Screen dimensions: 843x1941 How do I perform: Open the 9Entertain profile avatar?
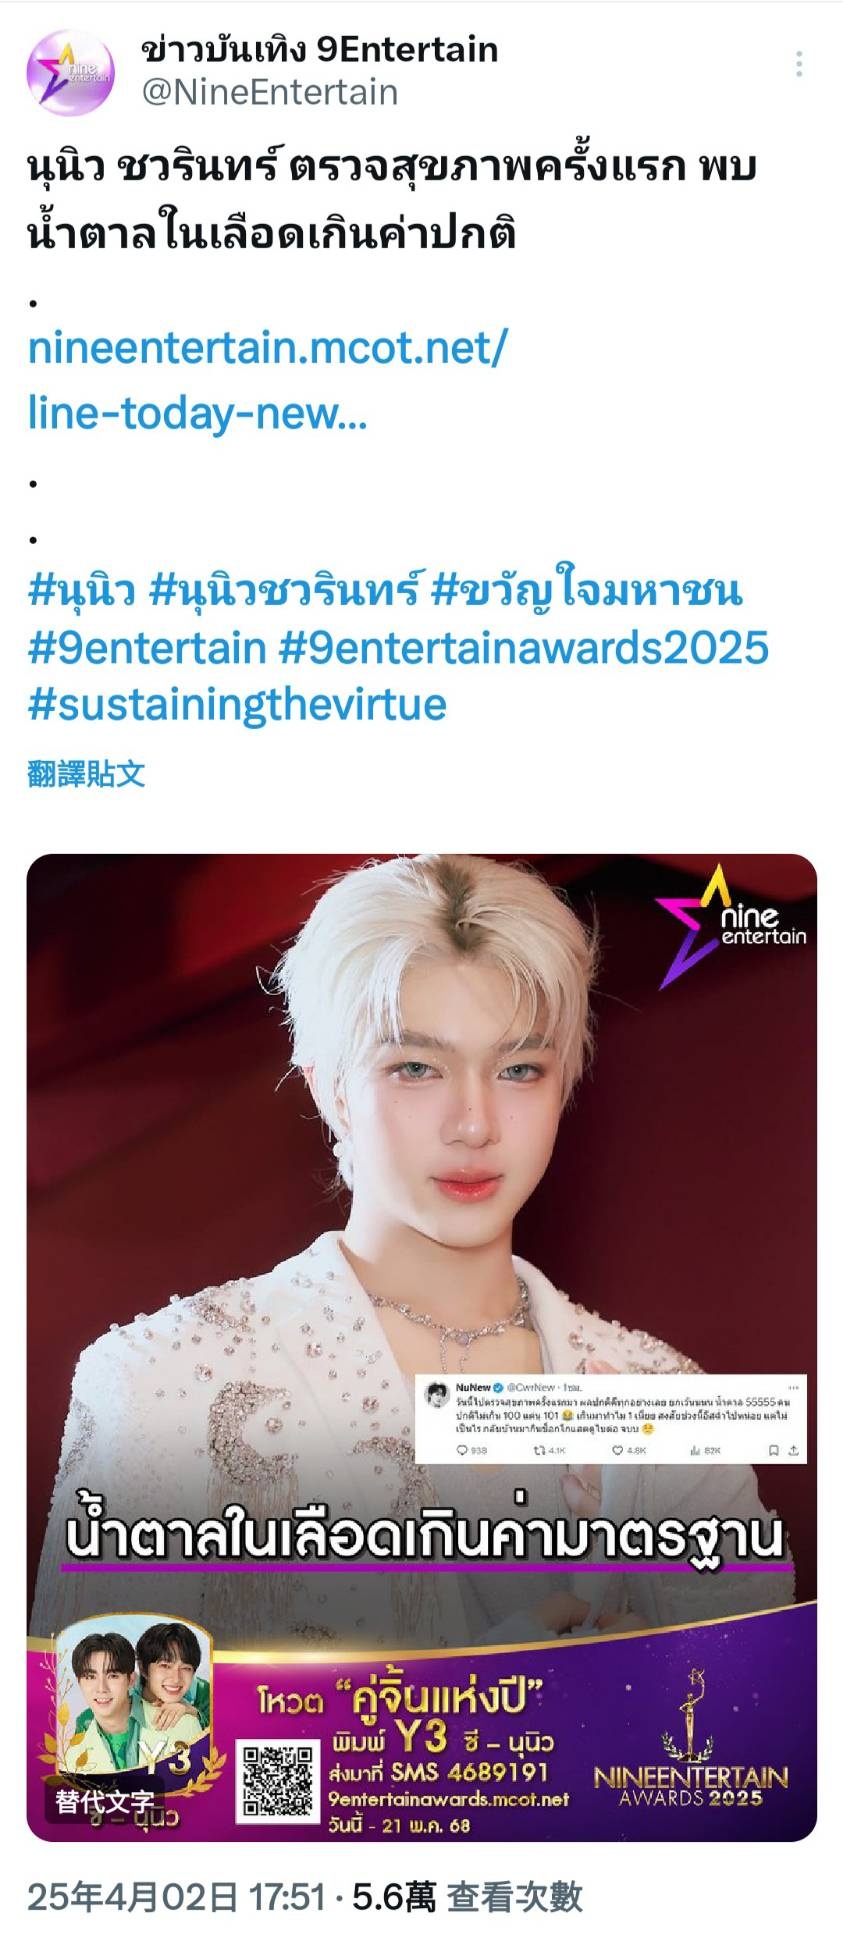[x=70, y=73]
